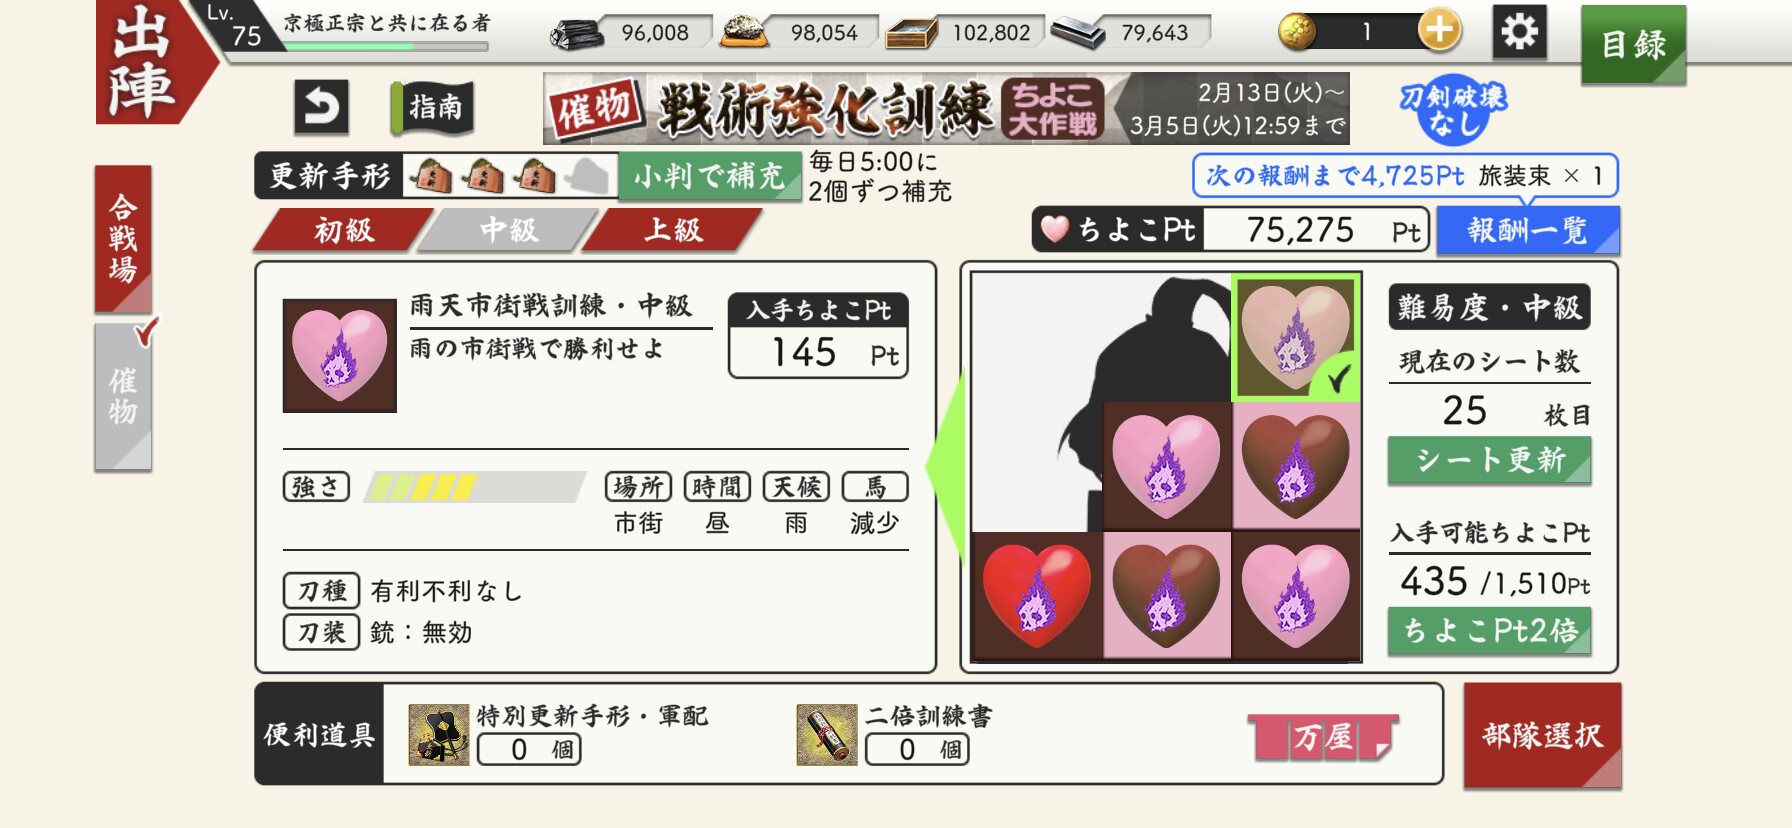Tap the 刀剣破壊なし badge
The image size is (1792, 828).
point(1452,109)
